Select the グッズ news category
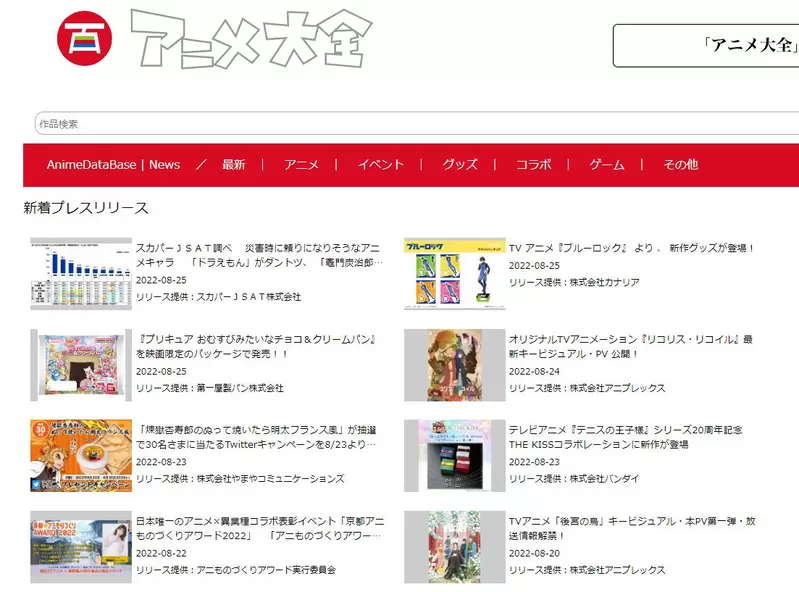799x592 pixels. [460, 165]
